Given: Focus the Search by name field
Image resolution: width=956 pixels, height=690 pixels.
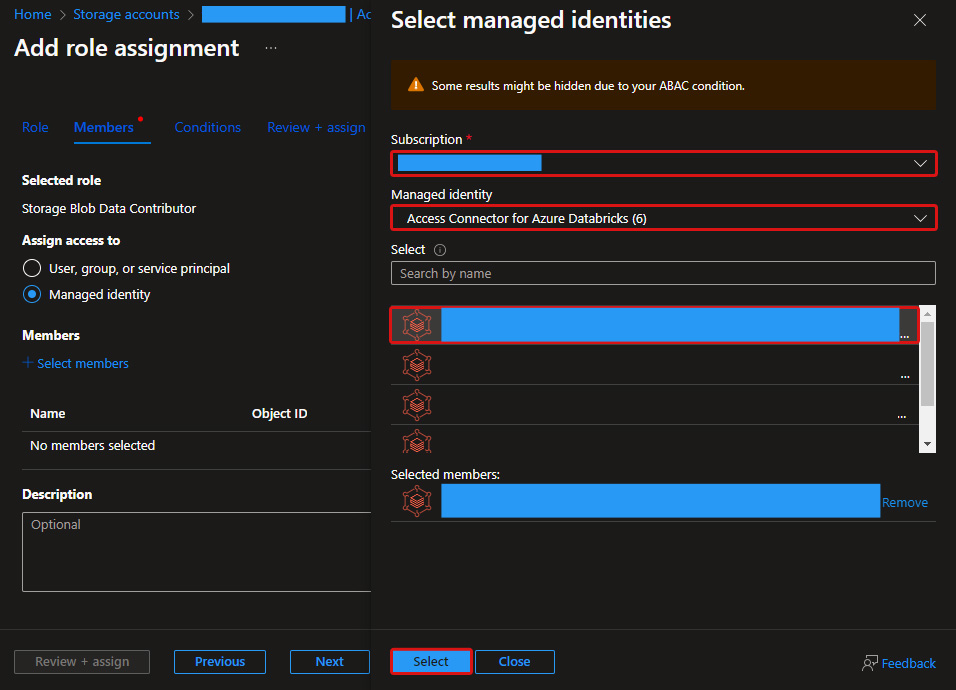Looking at the screenshot, I should 663,273.
